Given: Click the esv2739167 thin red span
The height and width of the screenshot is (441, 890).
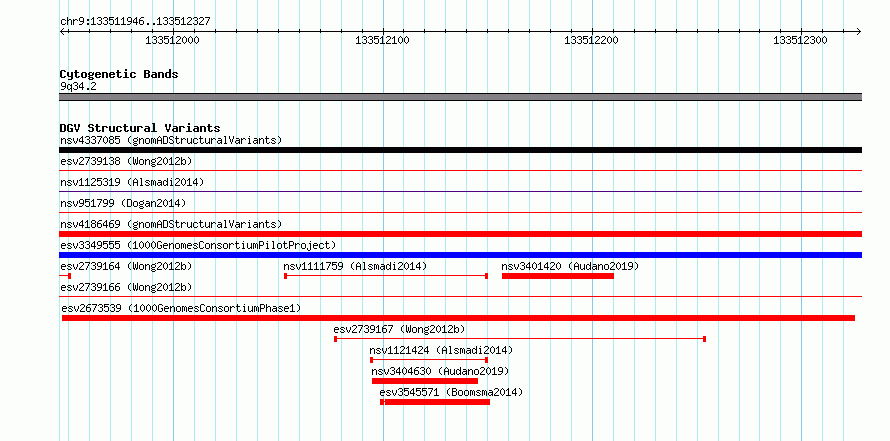Looking at the screenshot, I should pyautogui.click(x=520, y=339).
